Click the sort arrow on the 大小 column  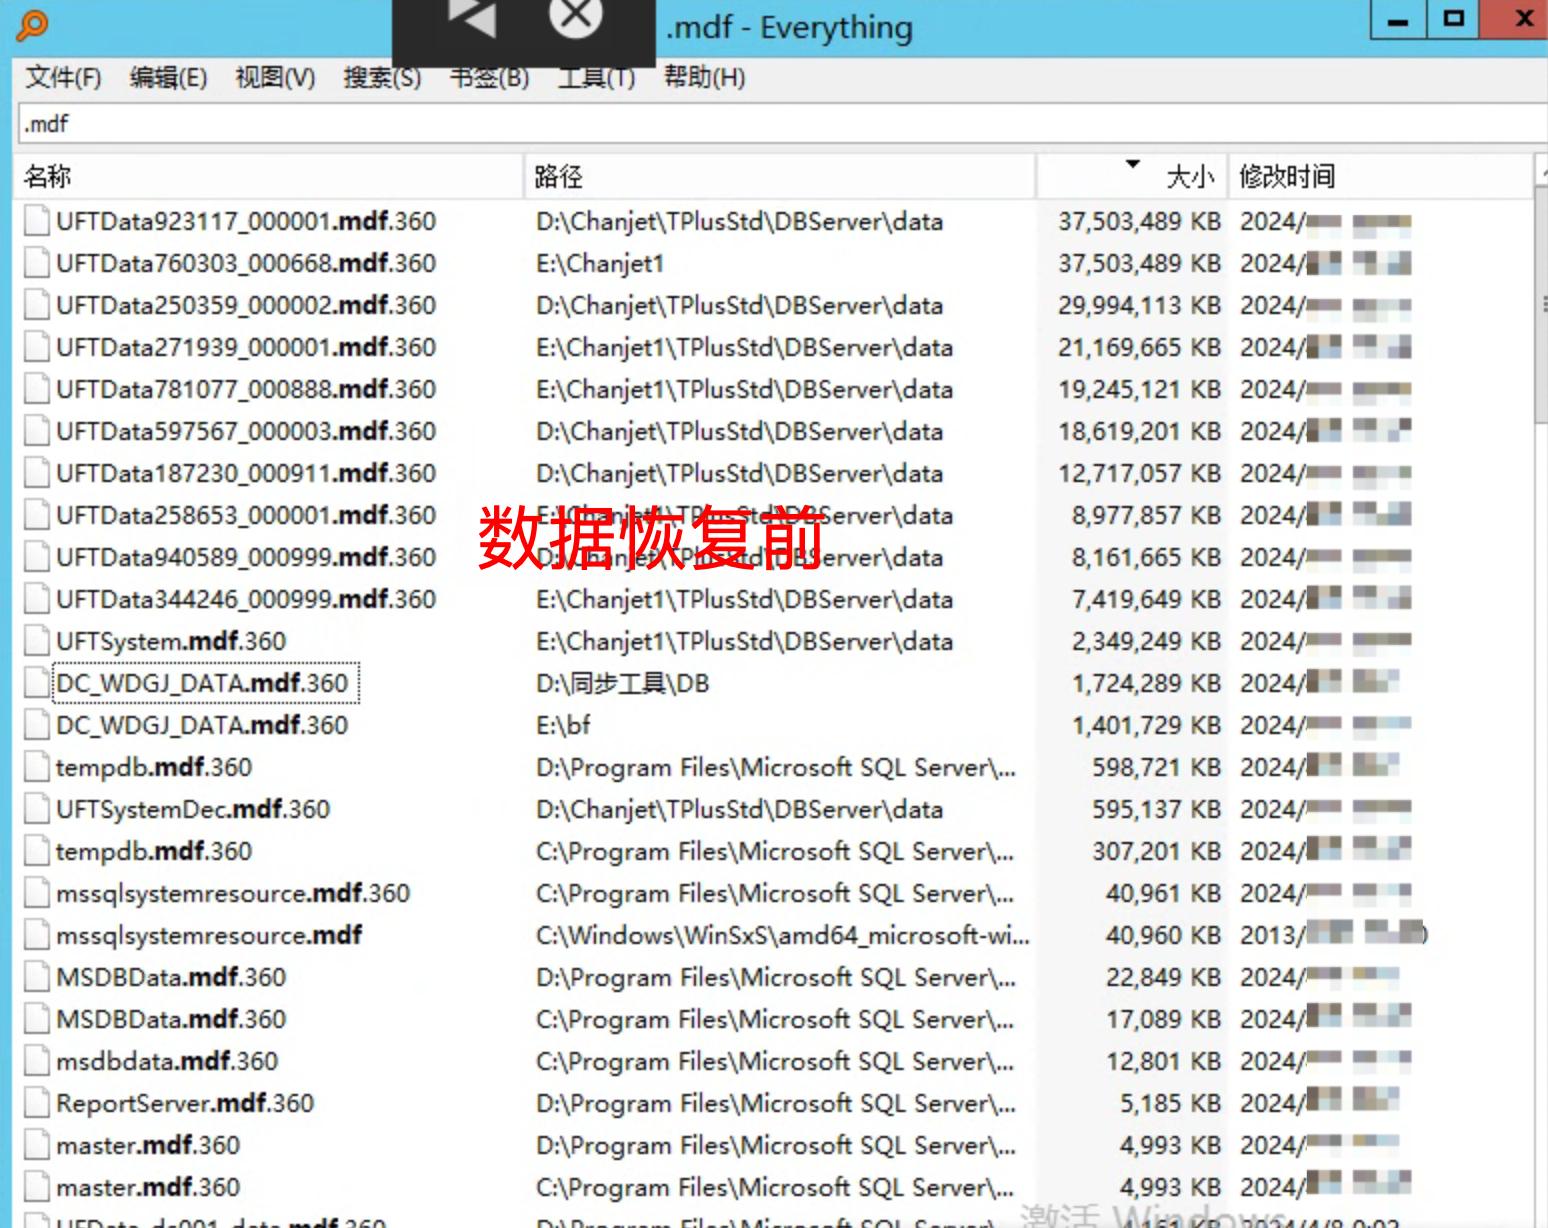click(x=1131, y=162)
